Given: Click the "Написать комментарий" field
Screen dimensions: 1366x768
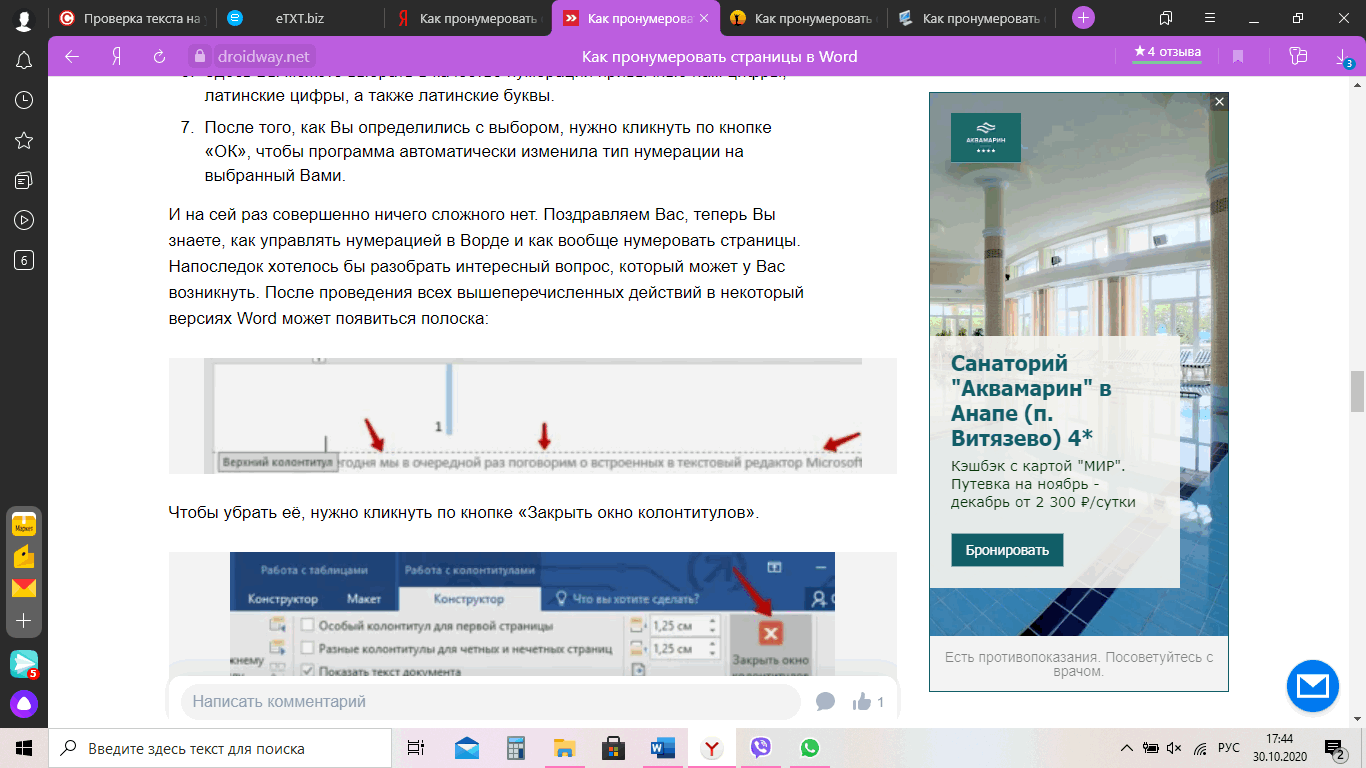Looking at the screenshot, I should [490, 702].
